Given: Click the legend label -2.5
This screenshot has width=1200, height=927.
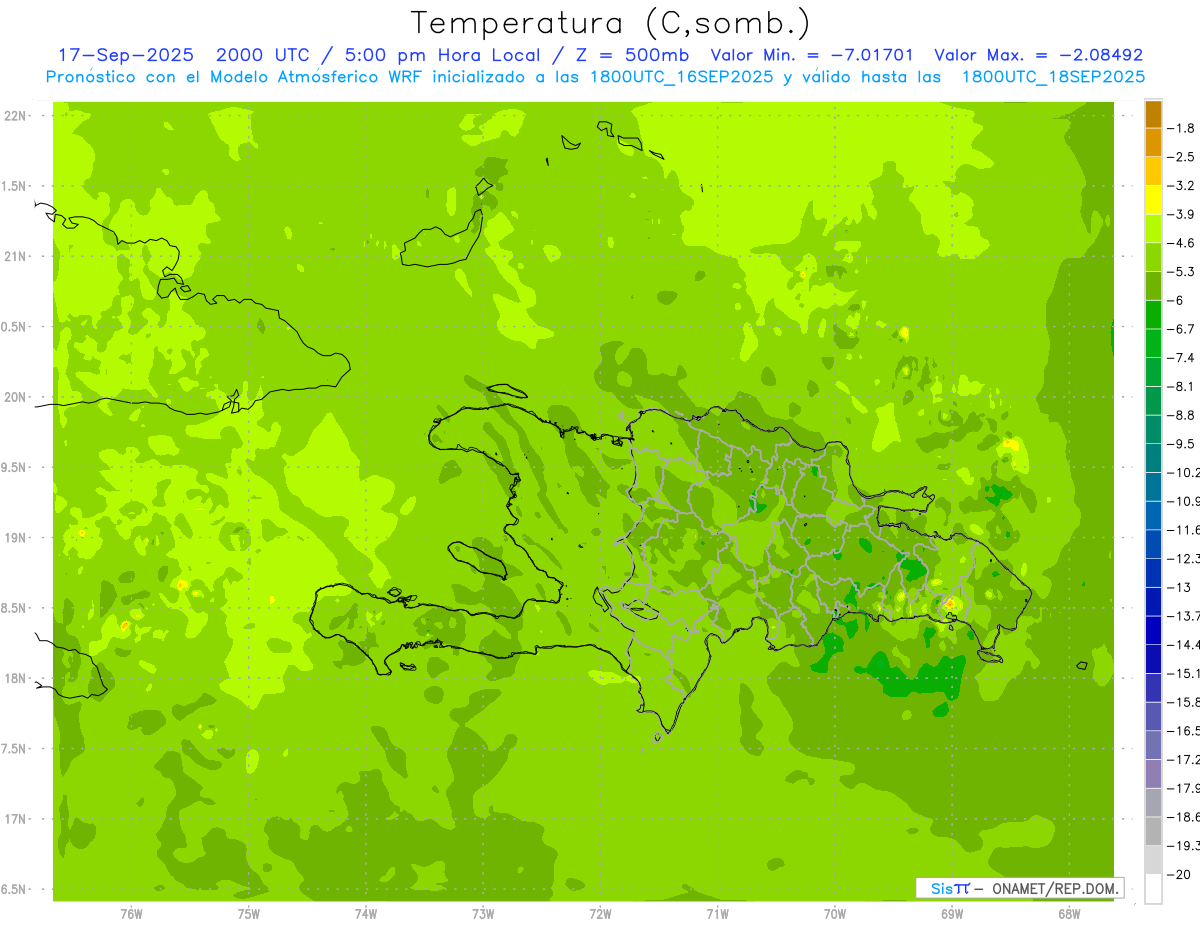Looking at the screenshot, I should coord(1183,157).
